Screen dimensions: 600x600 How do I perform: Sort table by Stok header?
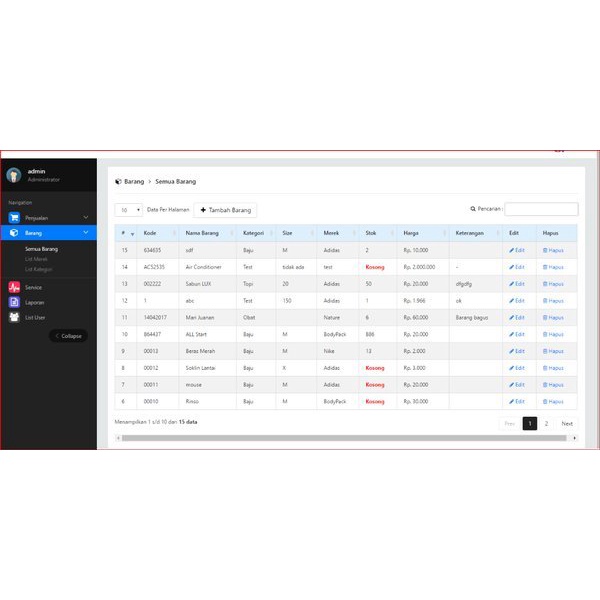378,233
